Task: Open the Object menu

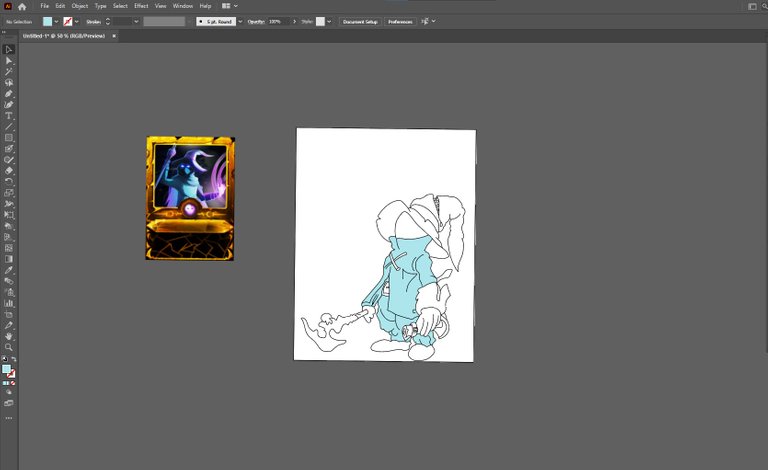Action: pos(80,6)
